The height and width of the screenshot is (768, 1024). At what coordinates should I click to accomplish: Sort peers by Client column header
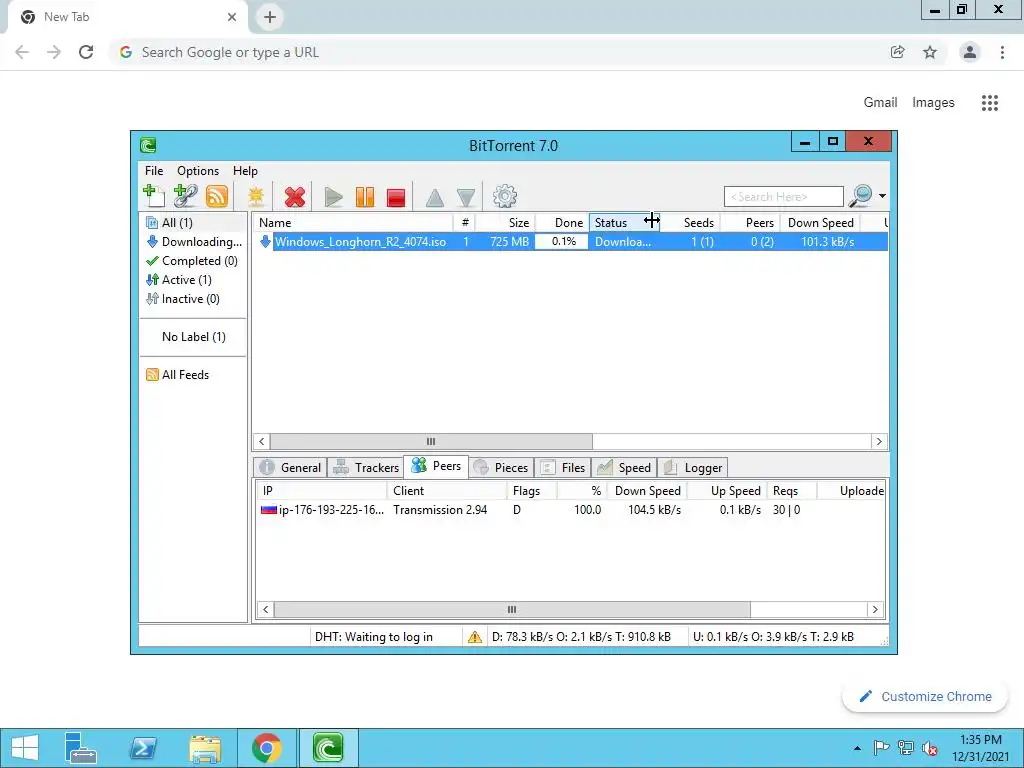447,490
